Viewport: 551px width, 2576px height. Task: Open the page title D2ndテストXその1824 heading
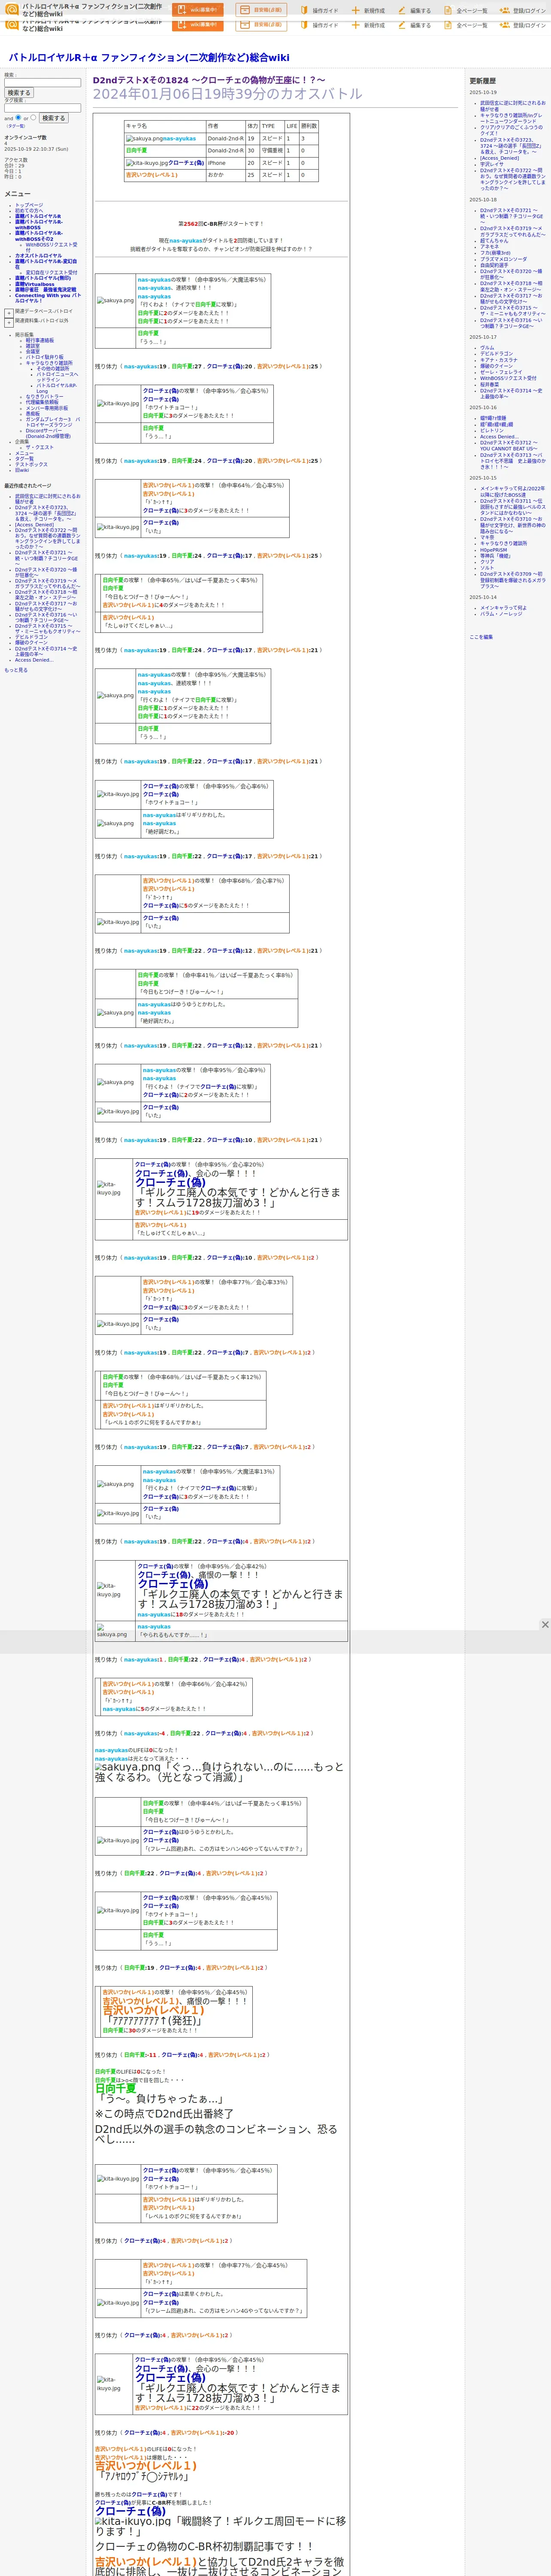tap(209, 80)
